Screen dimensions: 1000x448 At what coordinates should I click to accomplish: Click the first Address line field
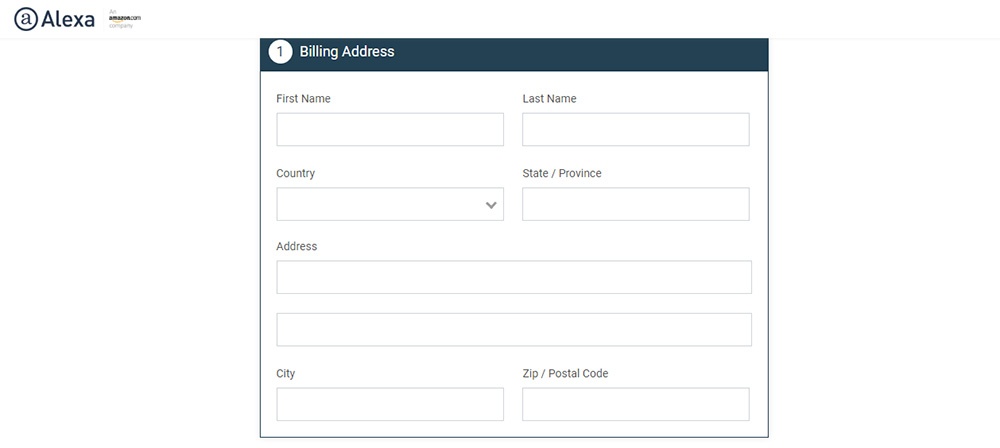tap(513, 277)
